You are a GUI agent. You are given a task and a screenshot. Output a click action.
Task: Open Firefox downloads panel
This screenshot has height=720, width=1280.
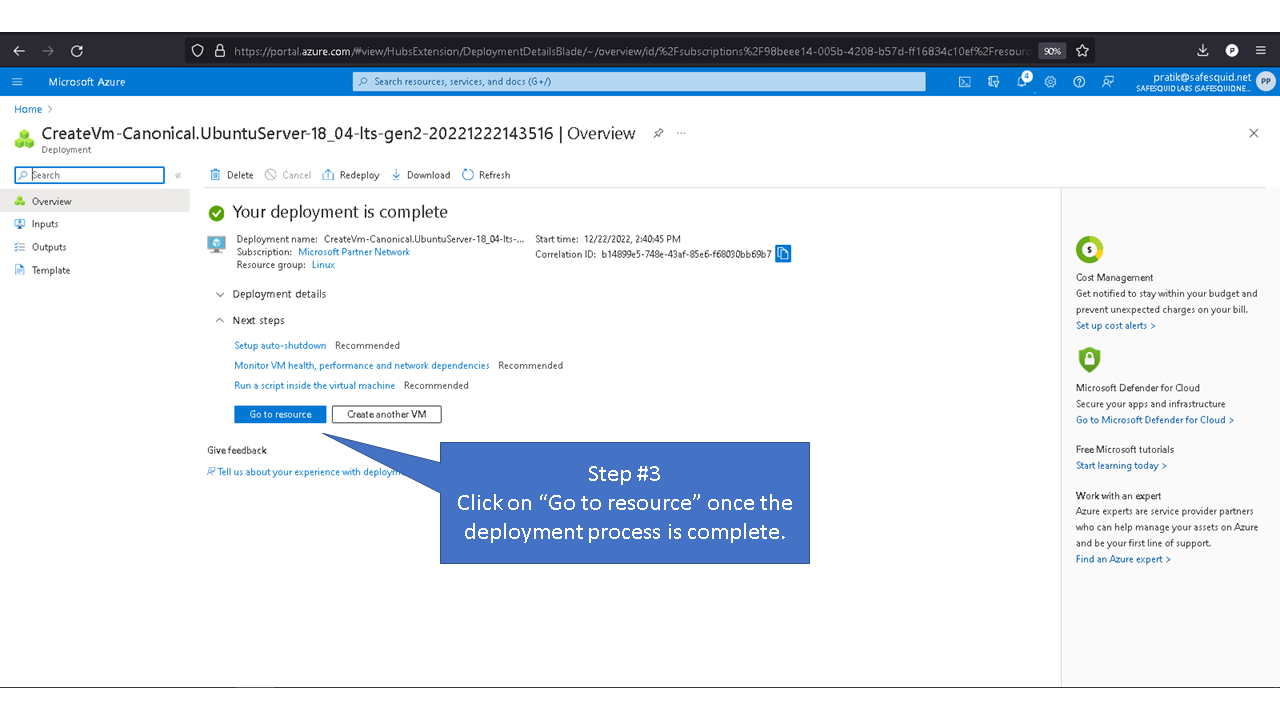[x=1203, y=51]
